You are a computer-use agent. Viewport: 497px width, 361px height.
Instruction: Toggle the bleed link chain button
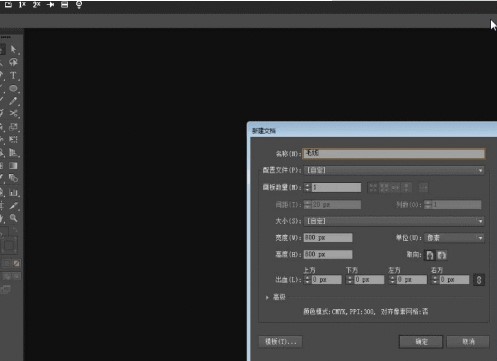coord(479,280)
